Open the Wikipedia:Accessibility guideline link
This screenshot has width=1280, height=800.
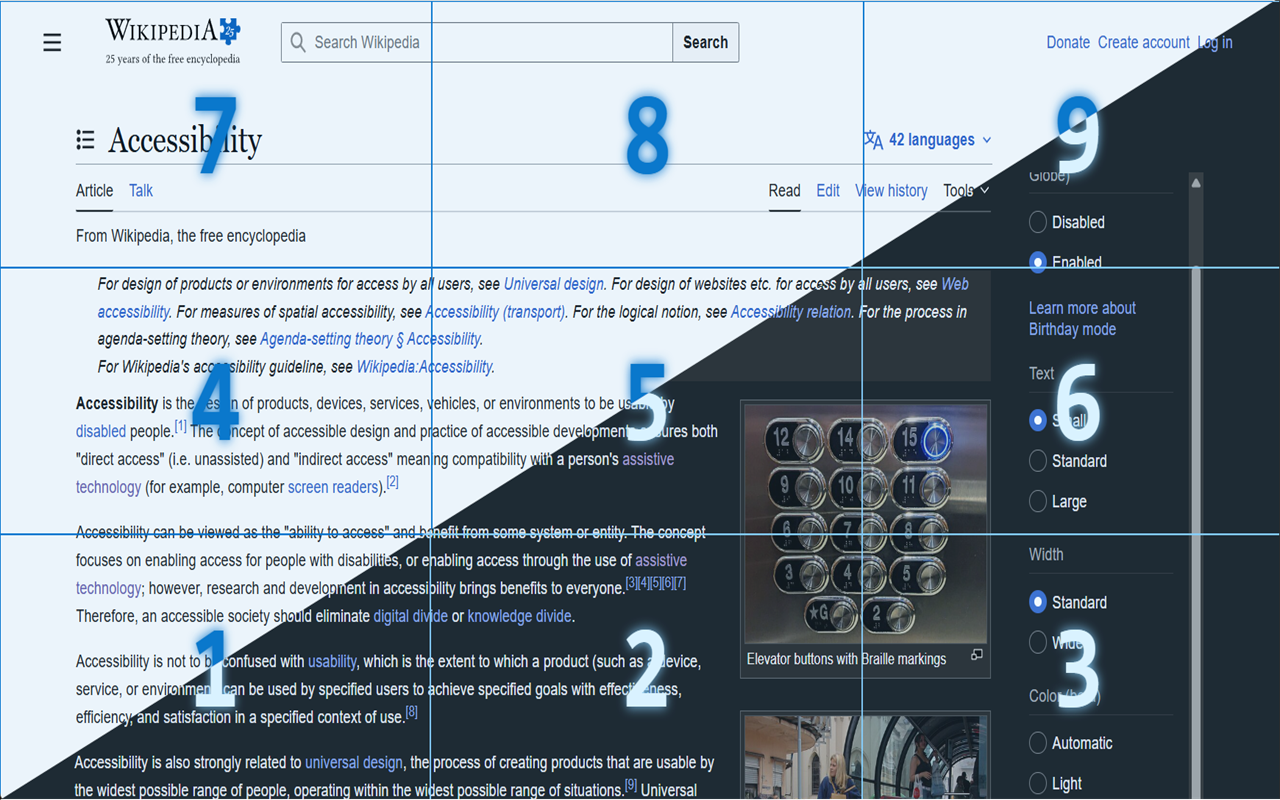pyautogui.click(x=424, y=367)
